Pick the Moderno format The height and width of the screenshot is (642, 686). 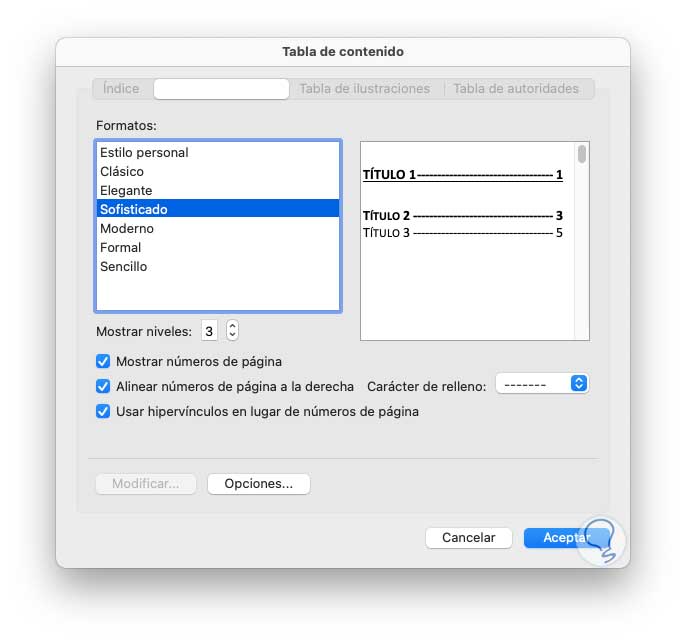coord(127,229)
